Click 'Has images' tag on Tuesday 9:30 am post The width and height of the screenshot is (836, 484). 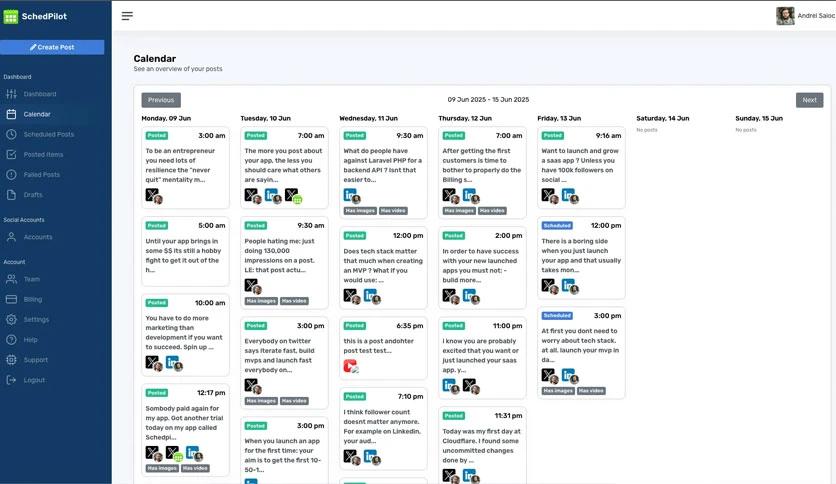[x=261, y=301]
